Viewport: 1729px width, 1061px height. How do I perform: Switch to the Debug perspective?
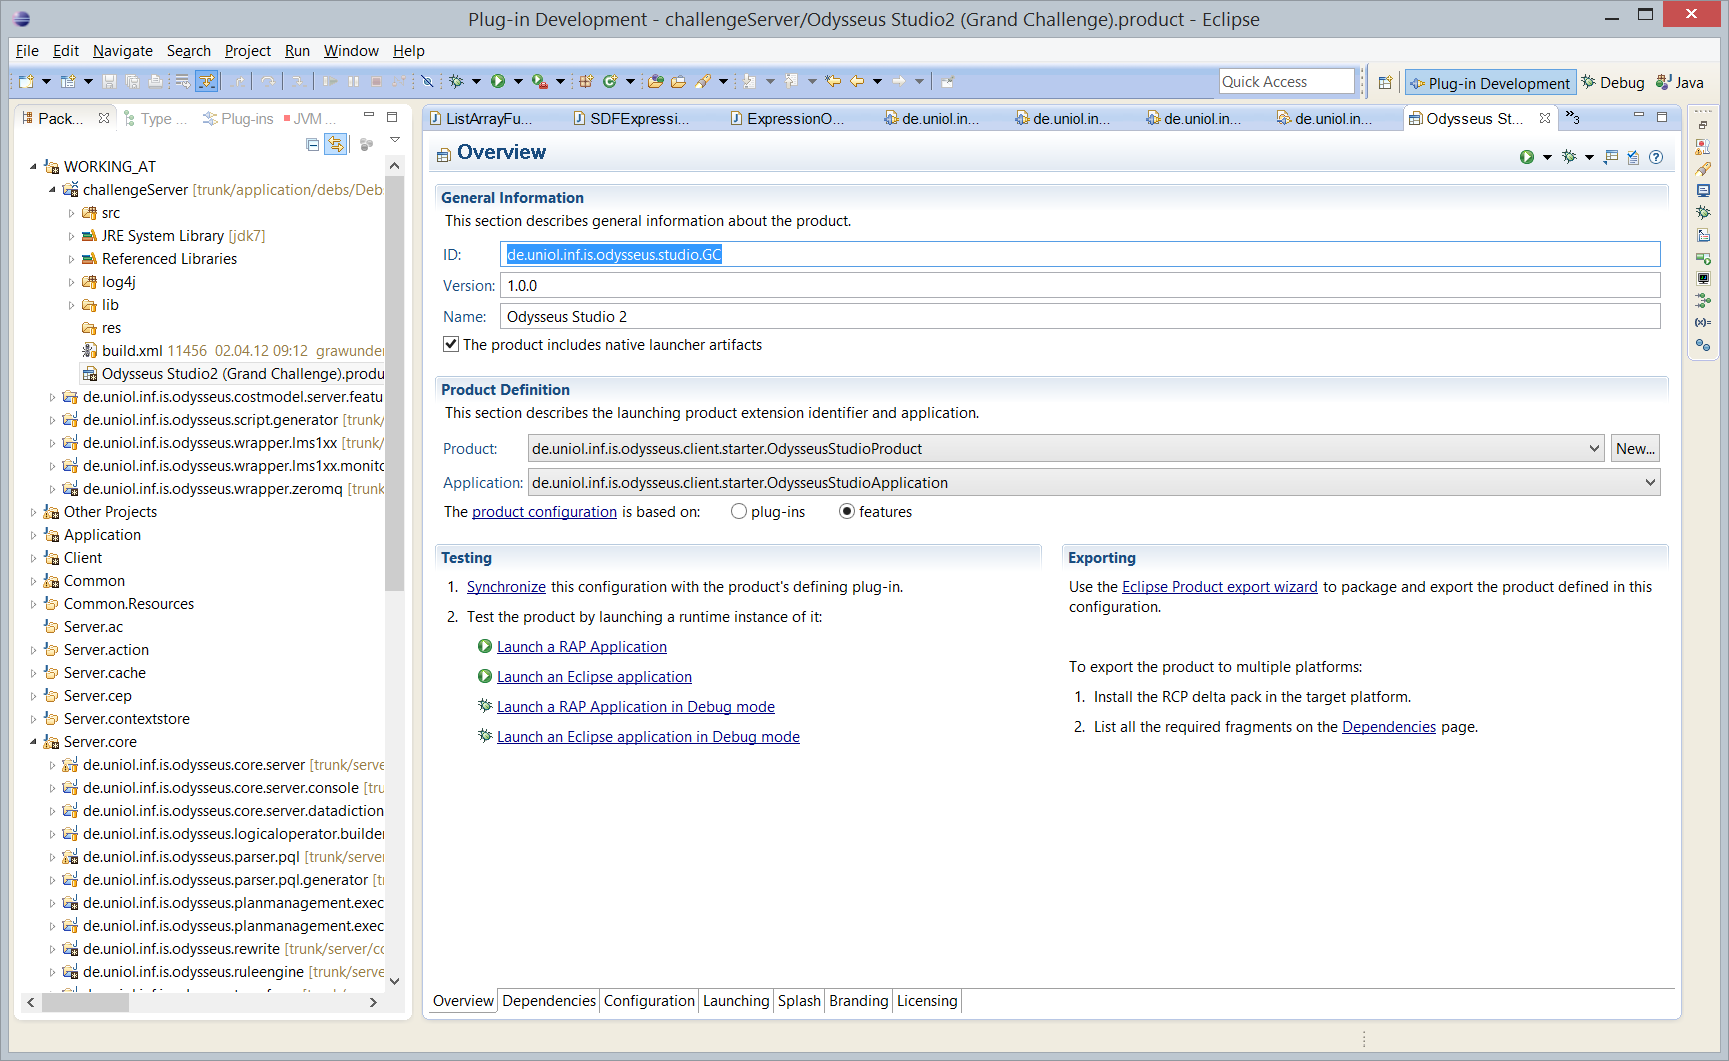point(1613,83)
